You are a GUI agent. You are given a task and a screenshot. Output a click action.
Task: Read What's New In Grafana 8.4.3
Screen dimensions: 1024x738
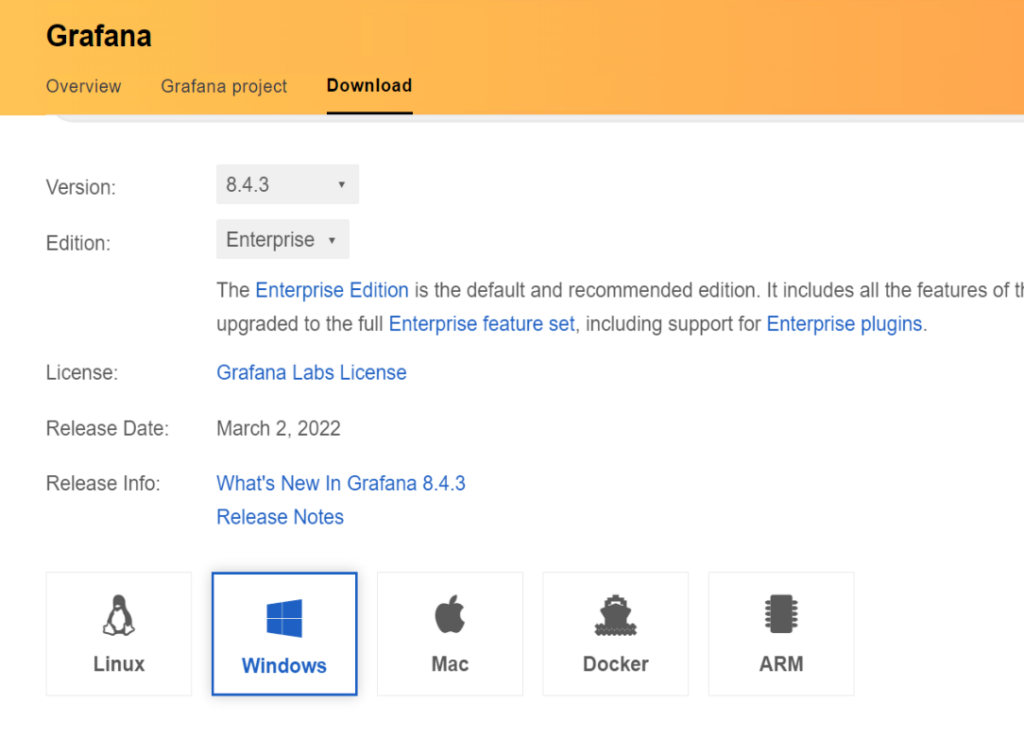(341, 483)
